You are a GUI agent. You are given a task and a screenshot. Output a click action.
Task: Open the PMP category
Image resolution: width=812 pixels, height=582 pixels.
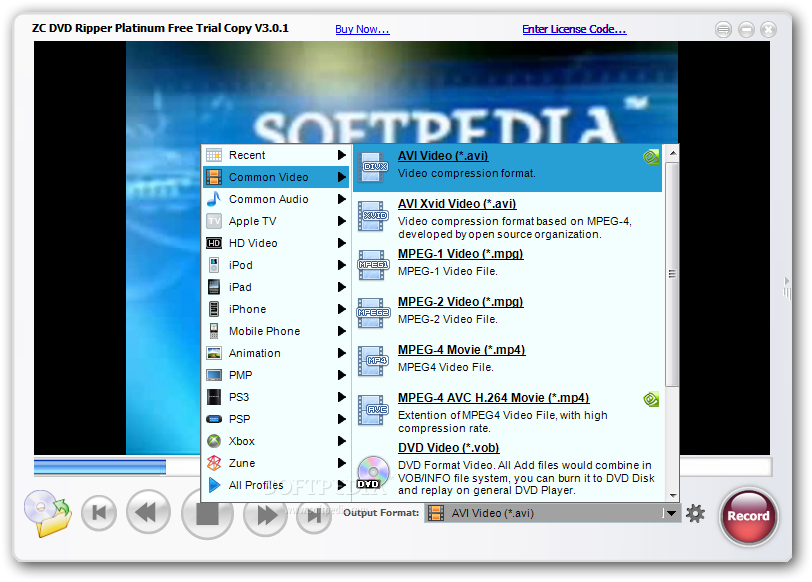[276, 375]
